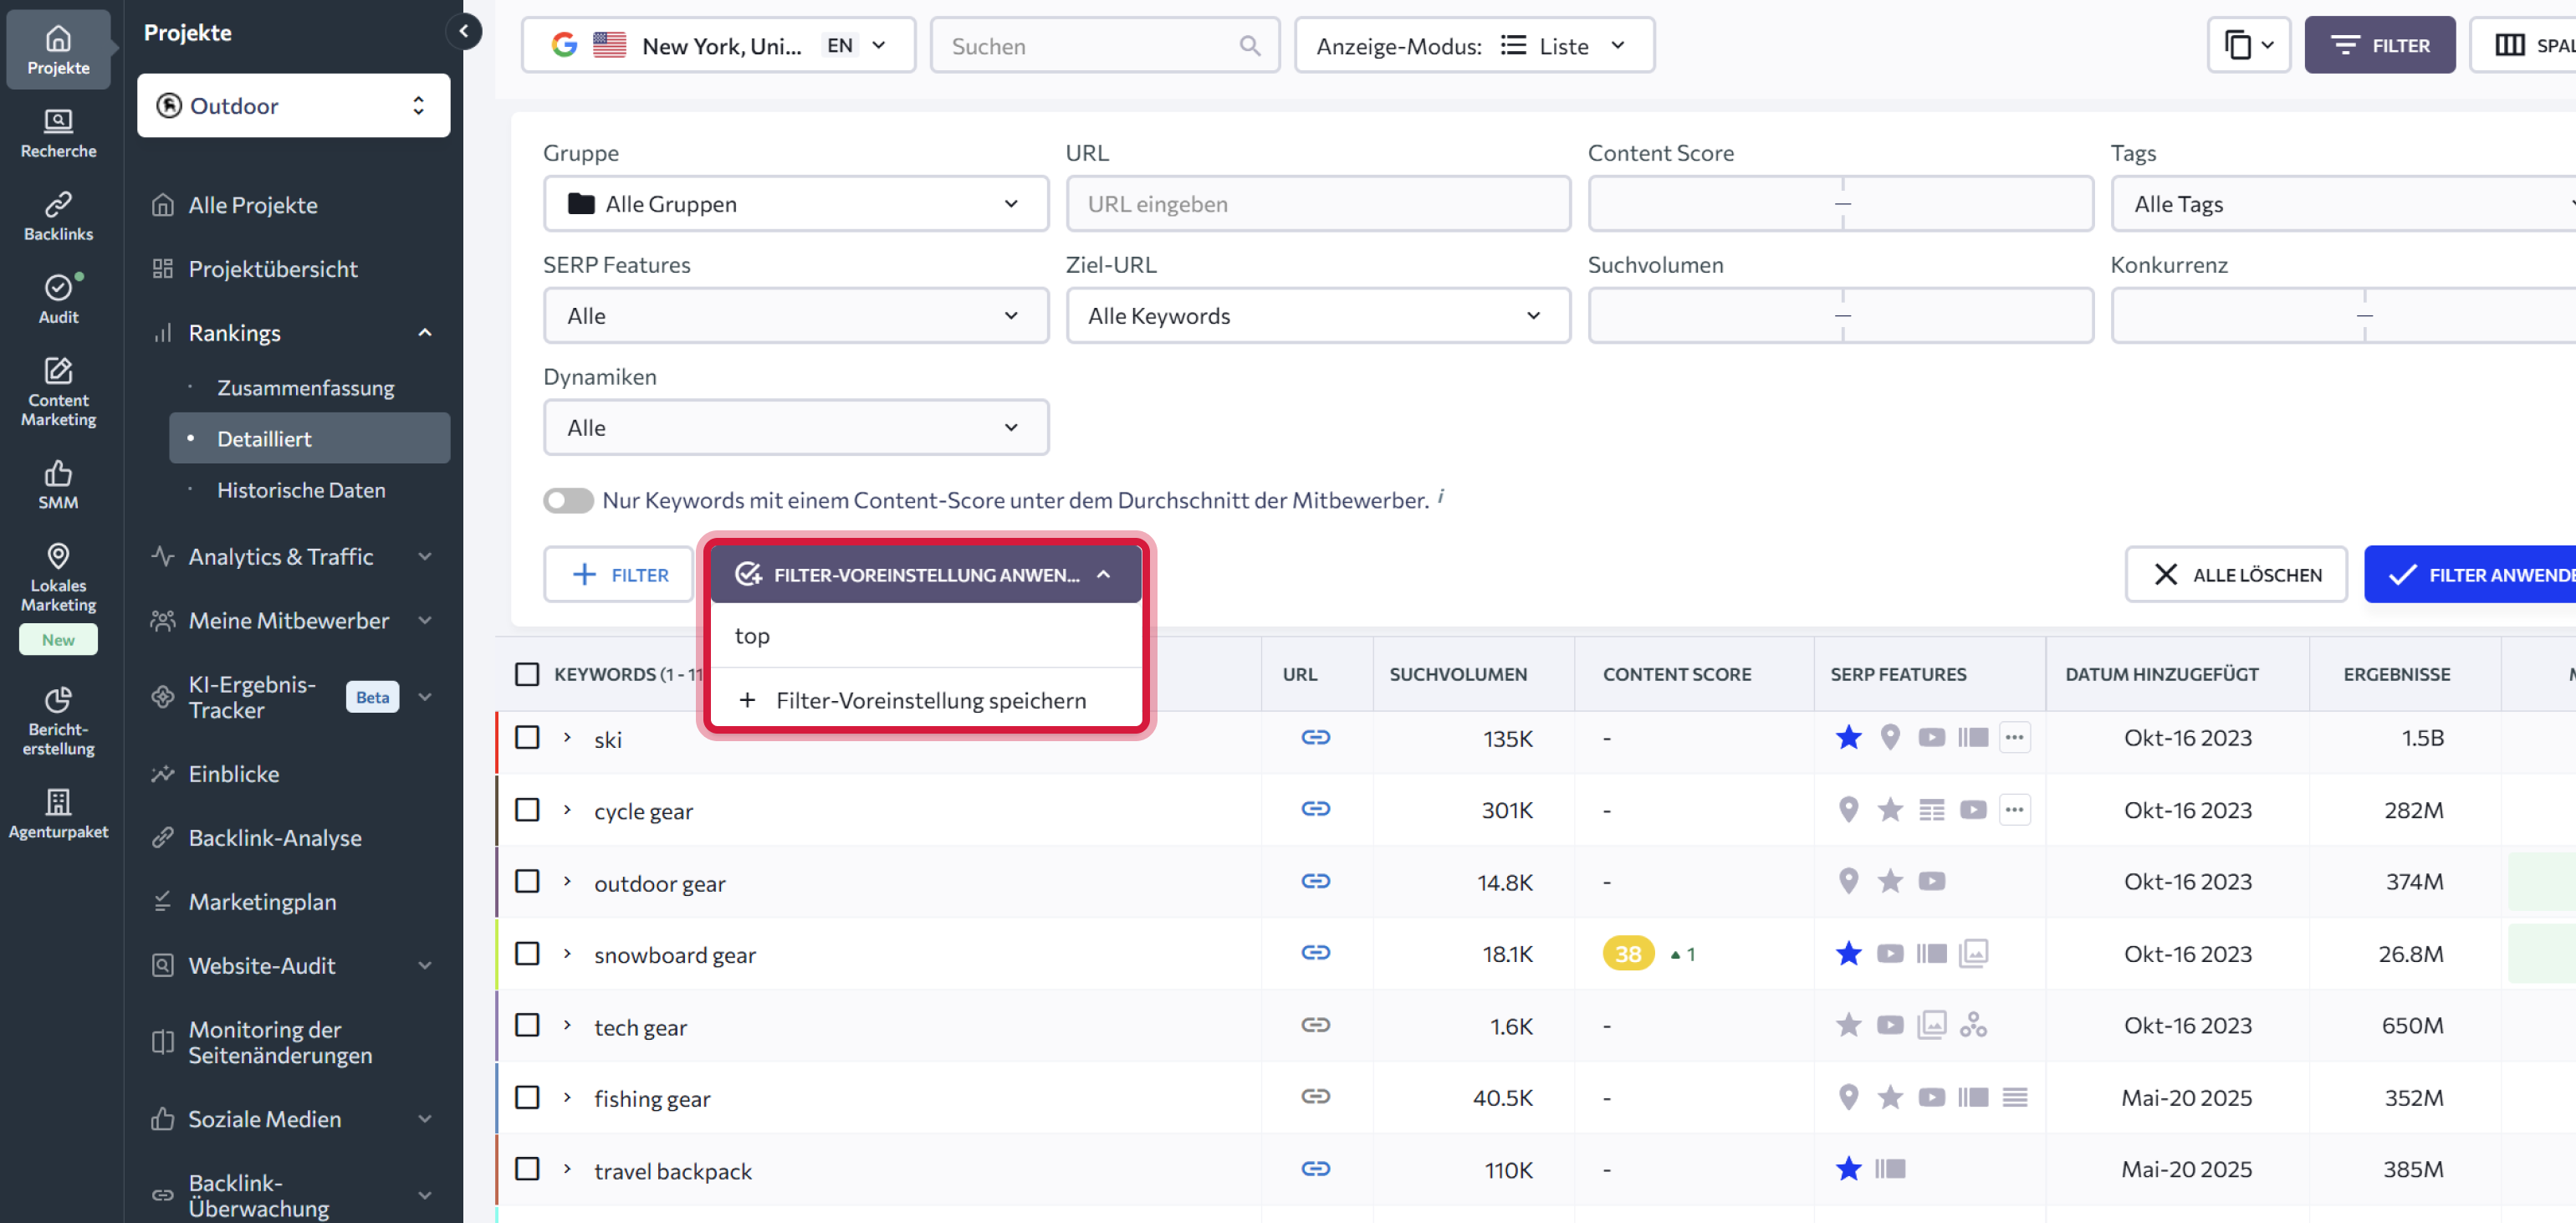Click URL link icon for travel backpack
Image resolution: width=2576 pixels, height=1223 pixels.
1315,1168
